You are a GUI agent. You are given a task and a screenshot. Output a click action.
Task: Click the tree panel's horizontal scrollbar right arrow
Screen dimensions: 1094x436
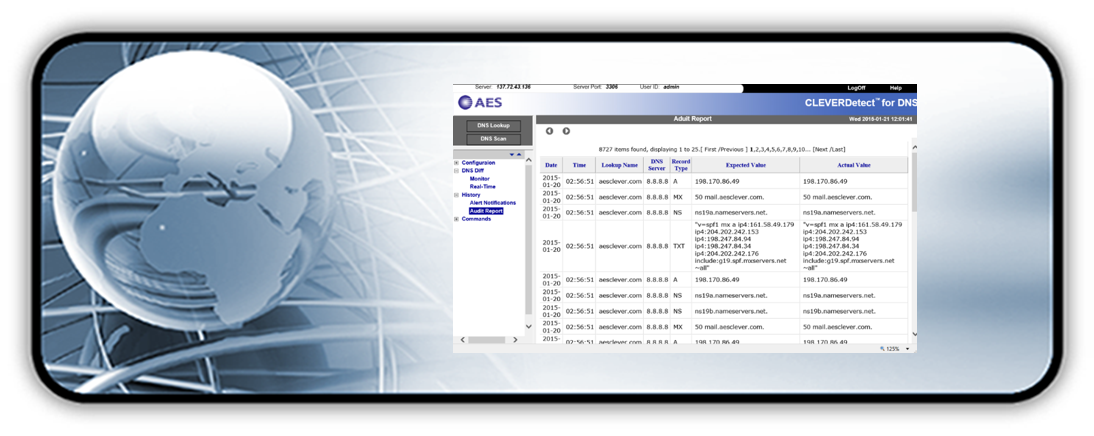pyautogui.click(x=515, y=340)
